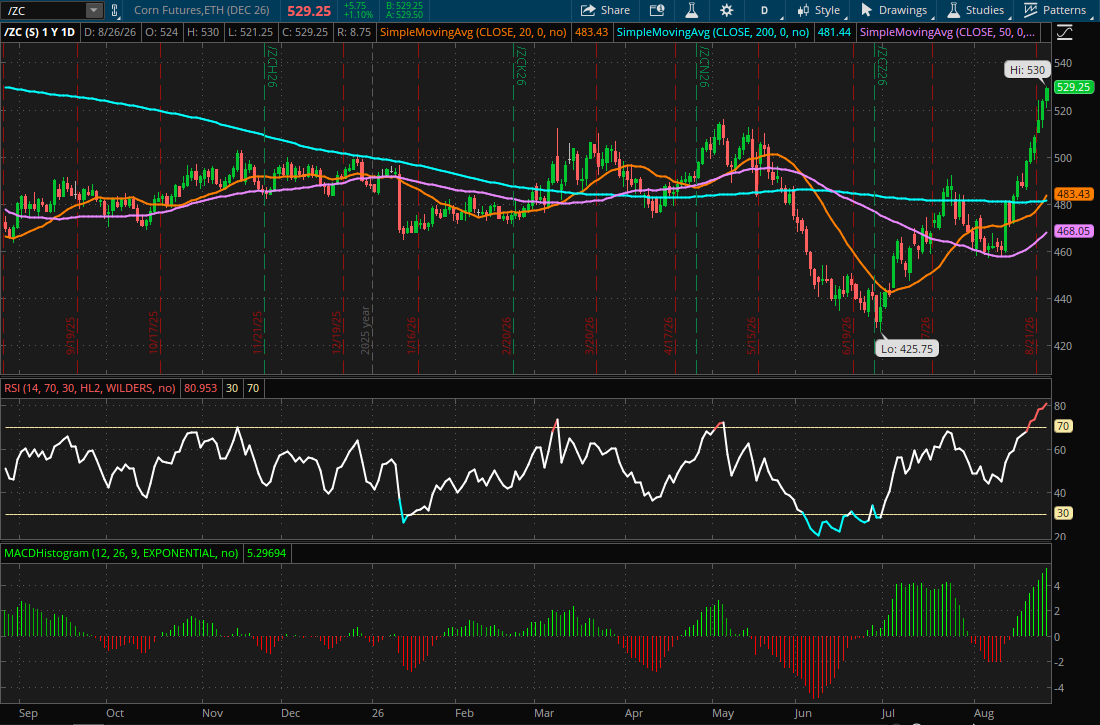Viewport: 1100px width, 725px height.
Task: Open the Style menu
Action: point(819,11)
